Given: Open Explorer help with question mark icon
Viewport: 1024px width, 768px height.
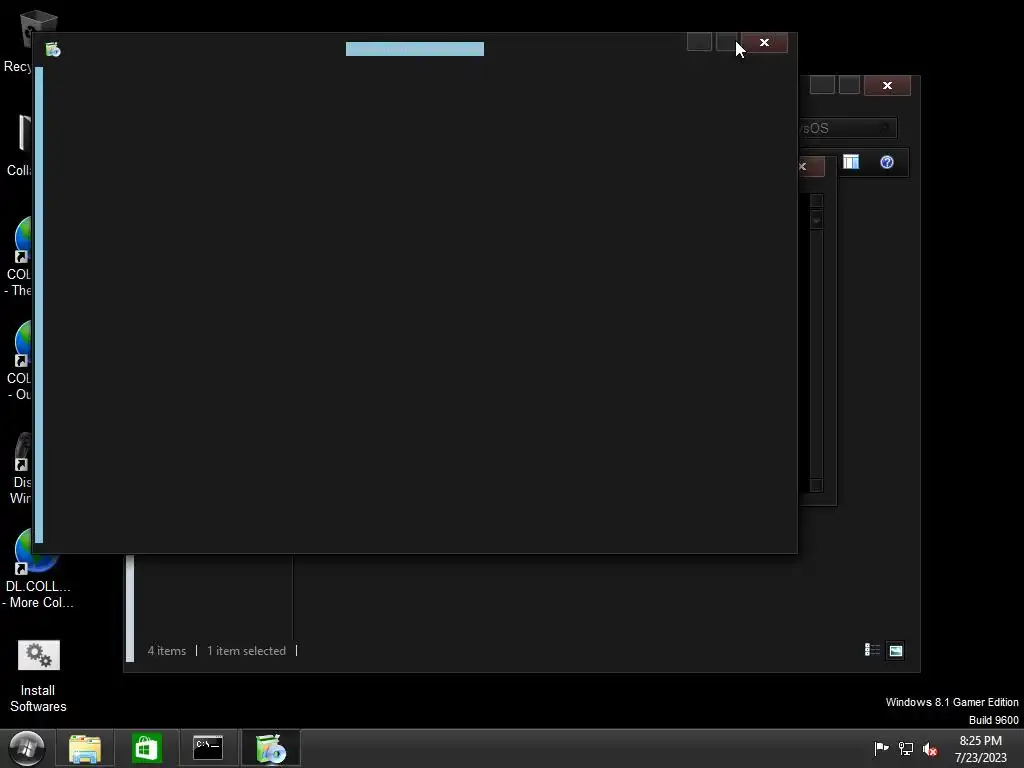Looking at the screenshot, I should pos(887,162).
